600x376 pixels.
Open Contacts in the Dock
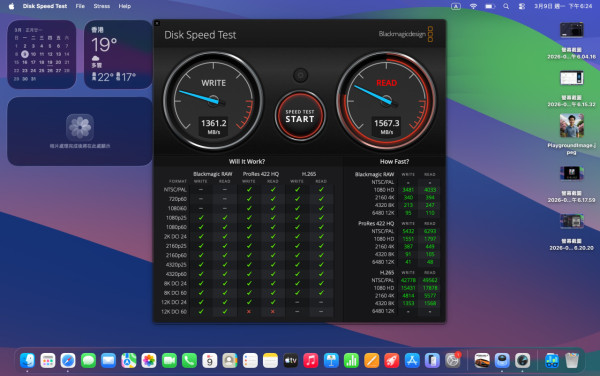[x=230, y=360]
